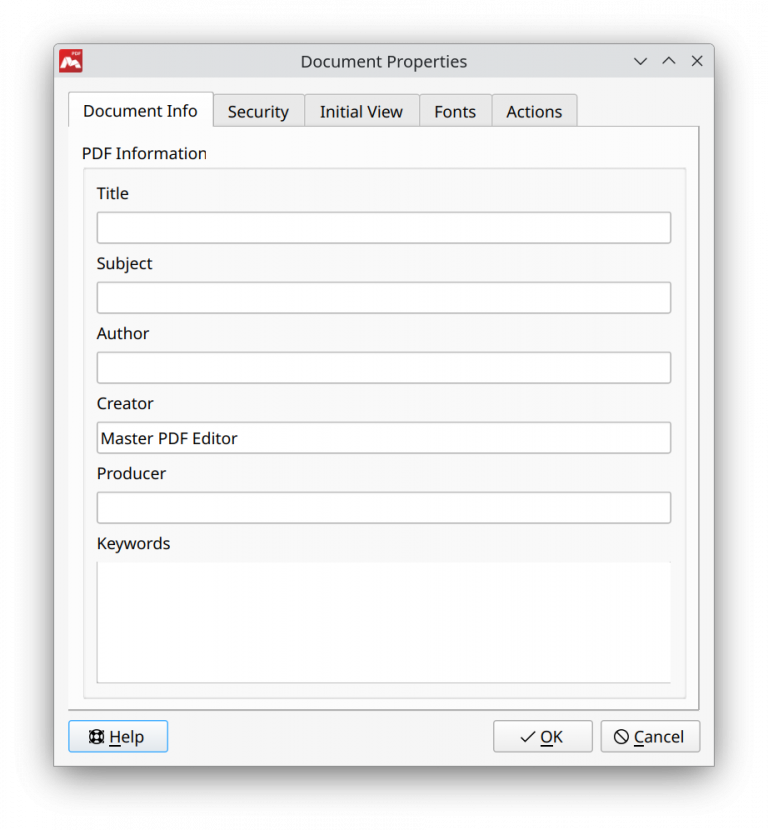Viewport: 768px width, 830px height.
Task: Switch to the Security tab
Action: click(x=257, y=111)
